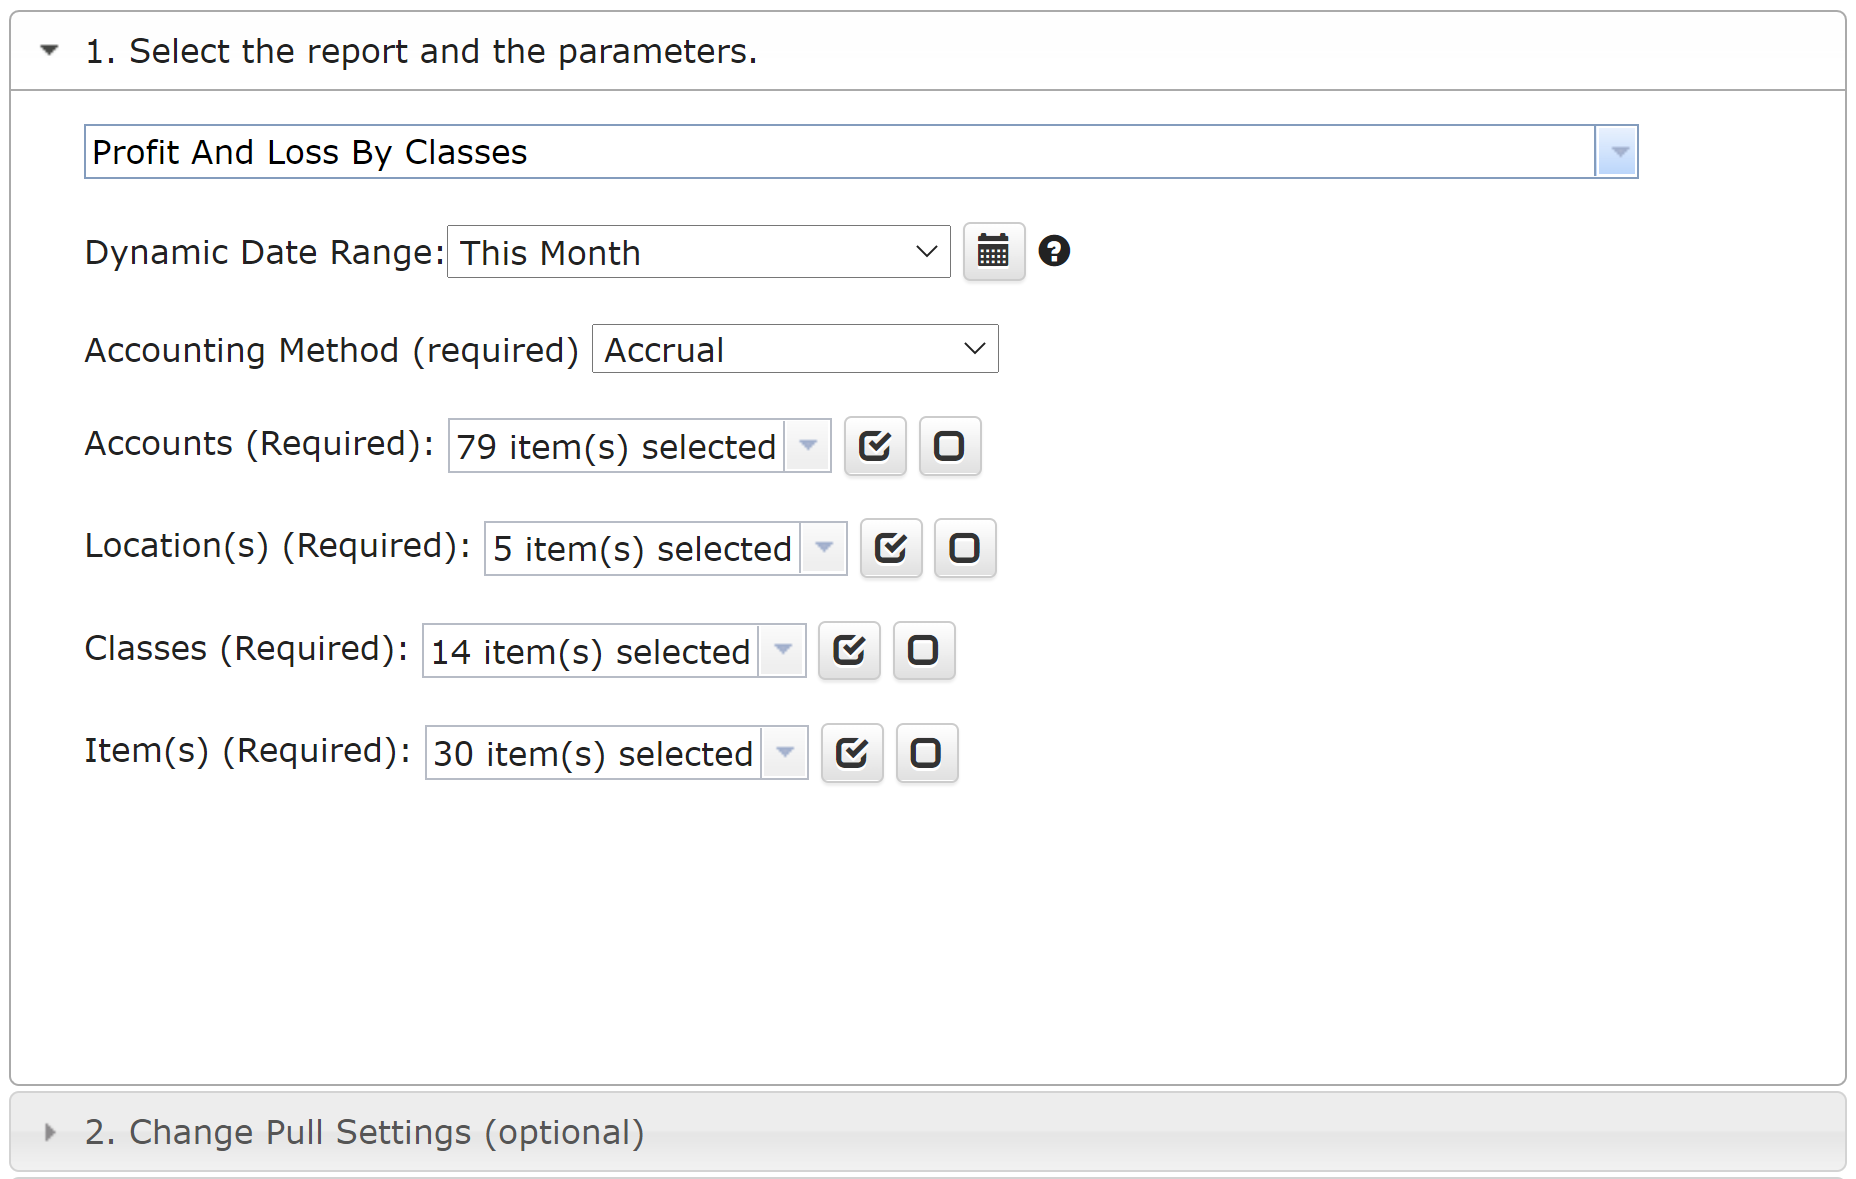The image size is (1856, 1179).
Task: Click the help question mark icon
Action: (x=1054, y=251)
